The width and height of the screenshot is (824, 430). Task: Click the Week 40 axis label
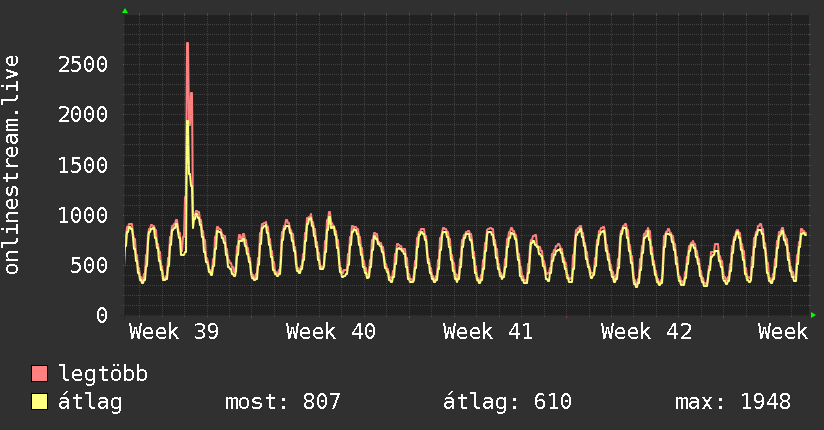pos(331,332)
